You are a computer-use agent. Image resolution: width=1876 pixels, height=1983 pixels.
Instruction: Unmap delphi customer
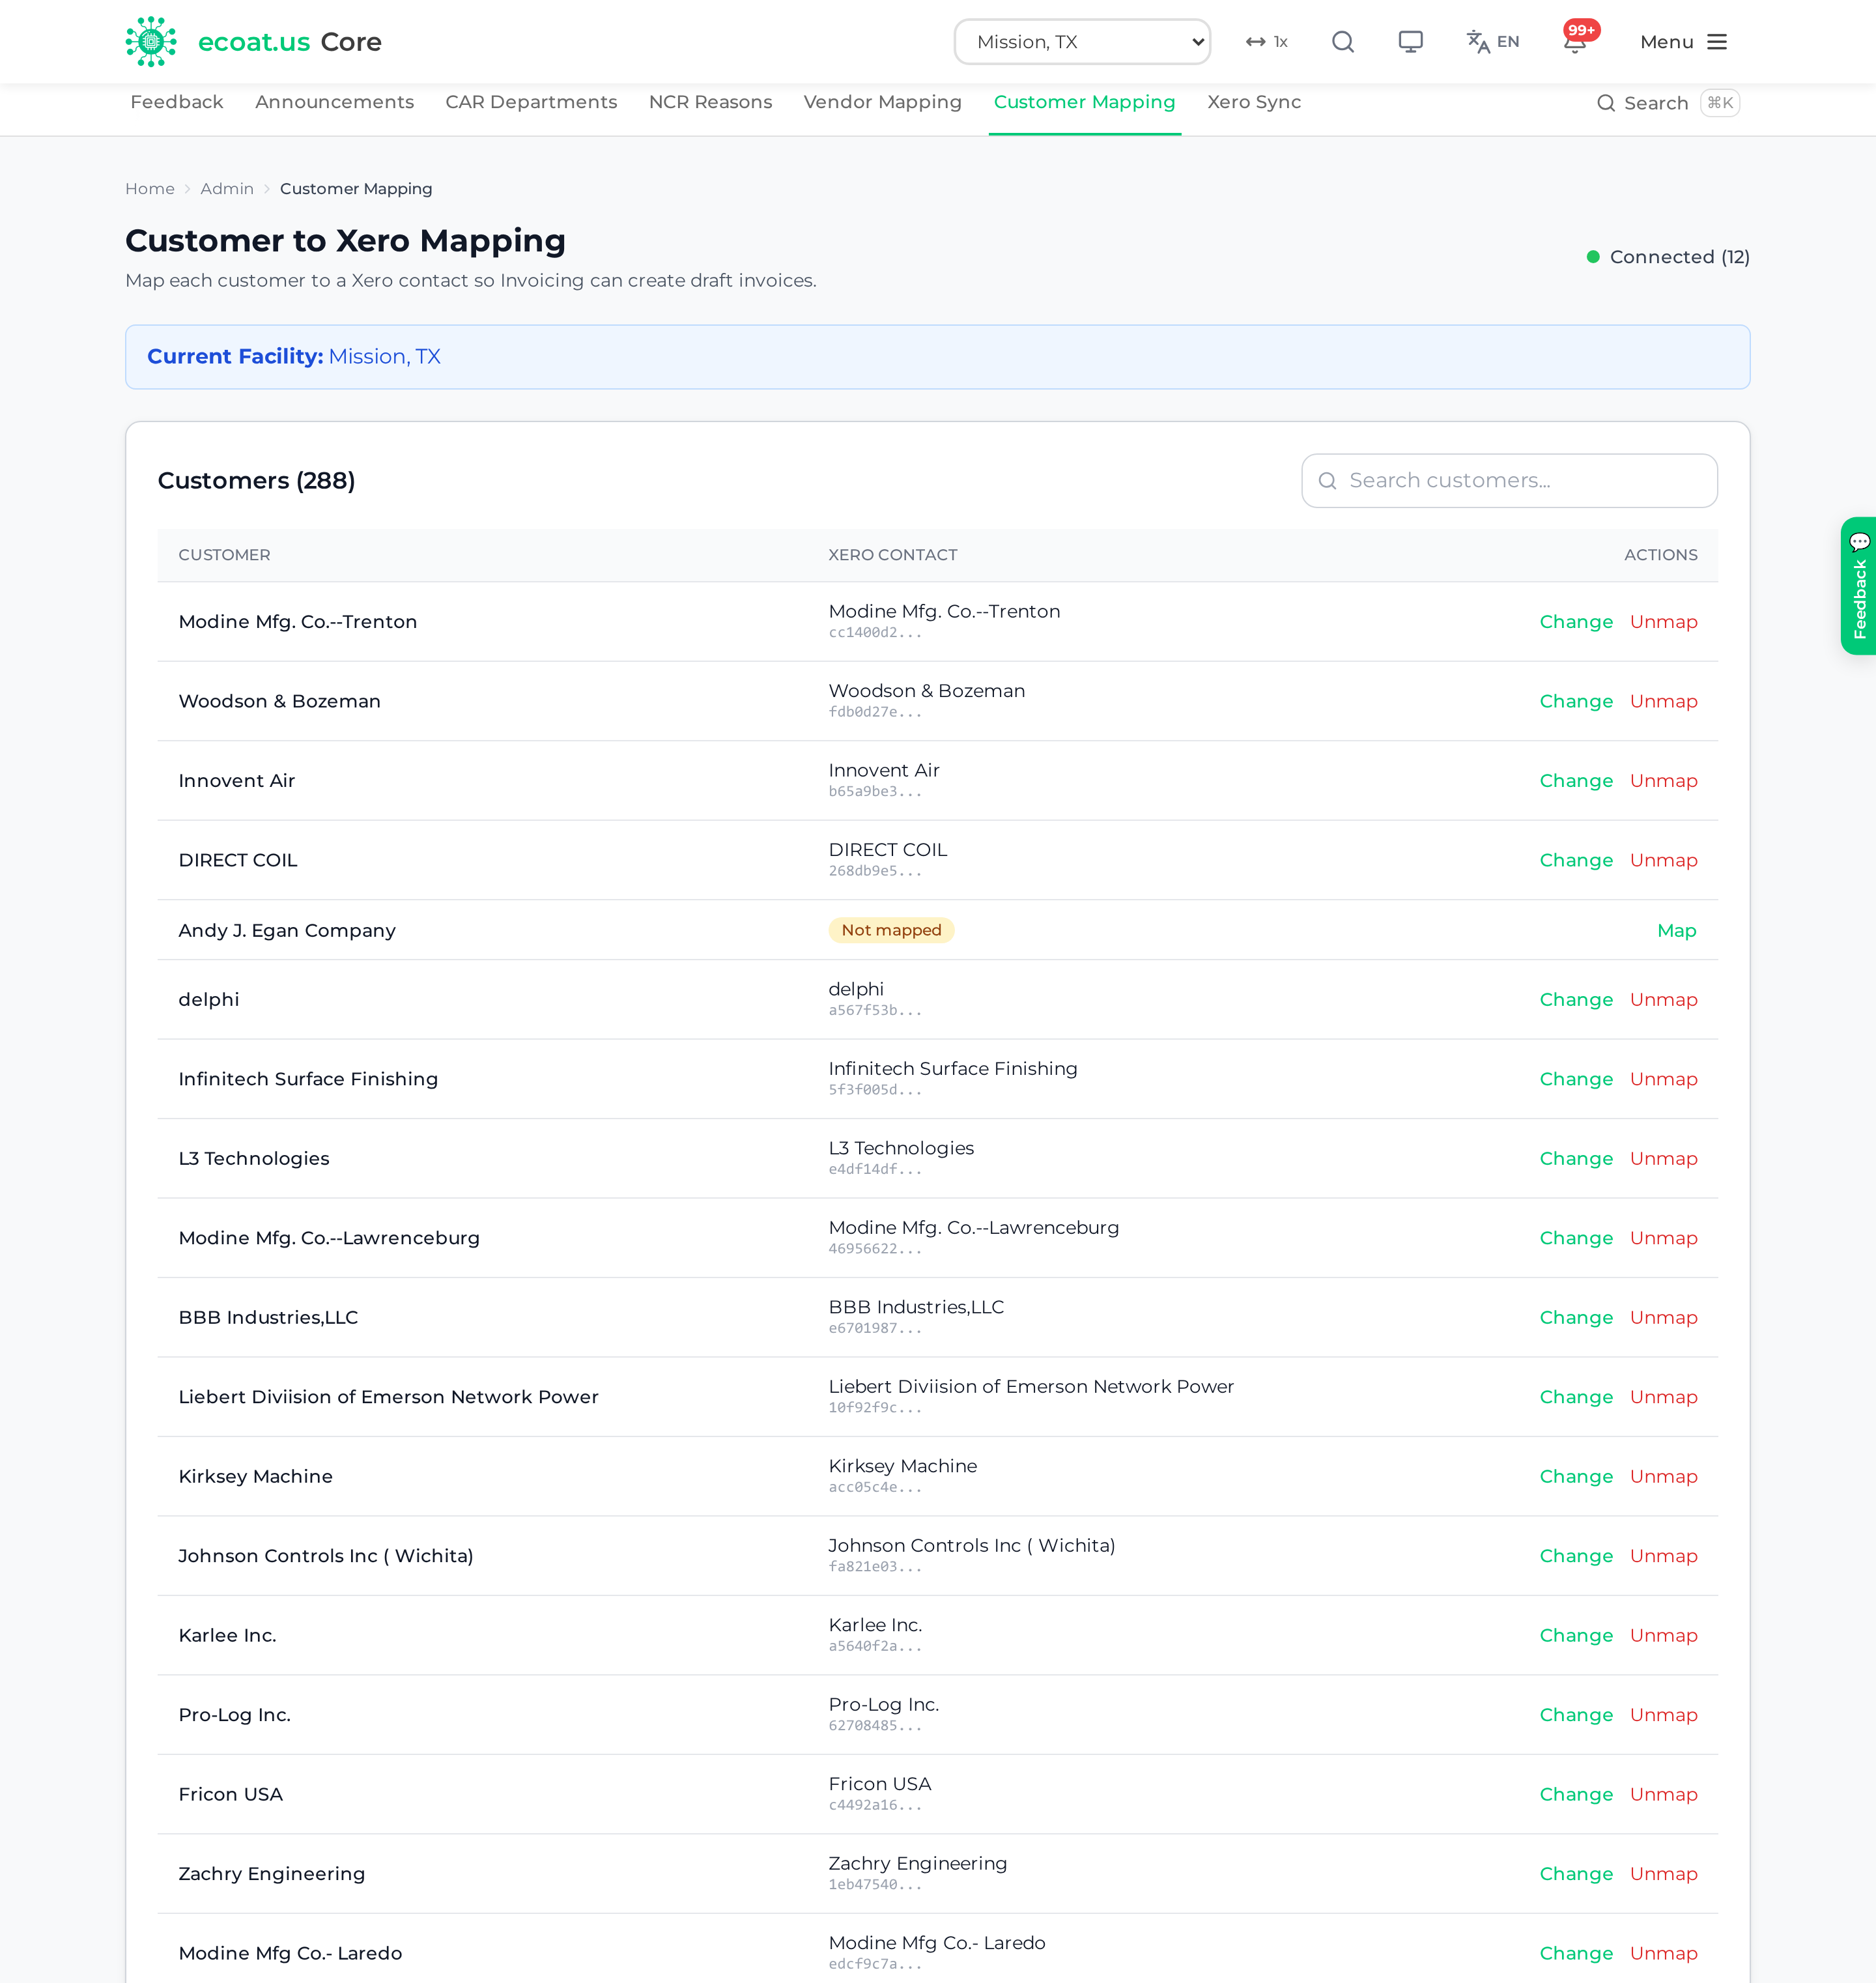[1663, 1000]
